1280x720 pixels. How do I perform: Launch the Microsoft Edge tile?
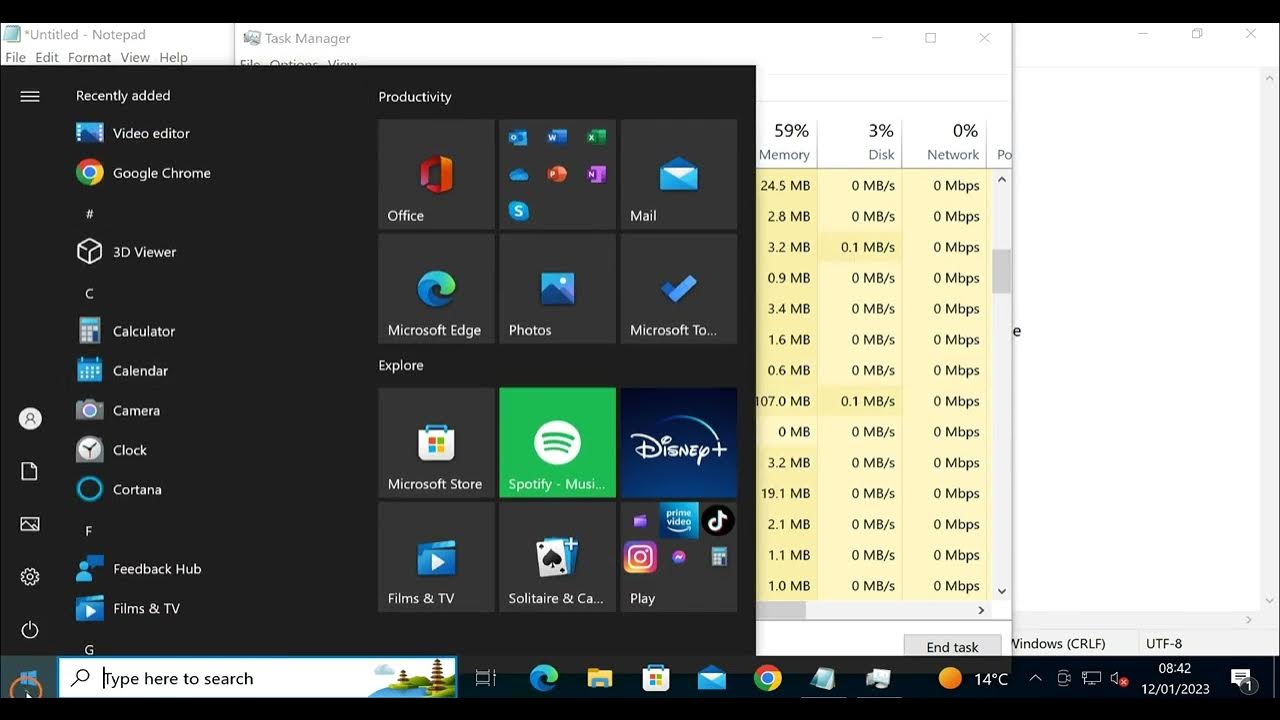tap(436, 288)
